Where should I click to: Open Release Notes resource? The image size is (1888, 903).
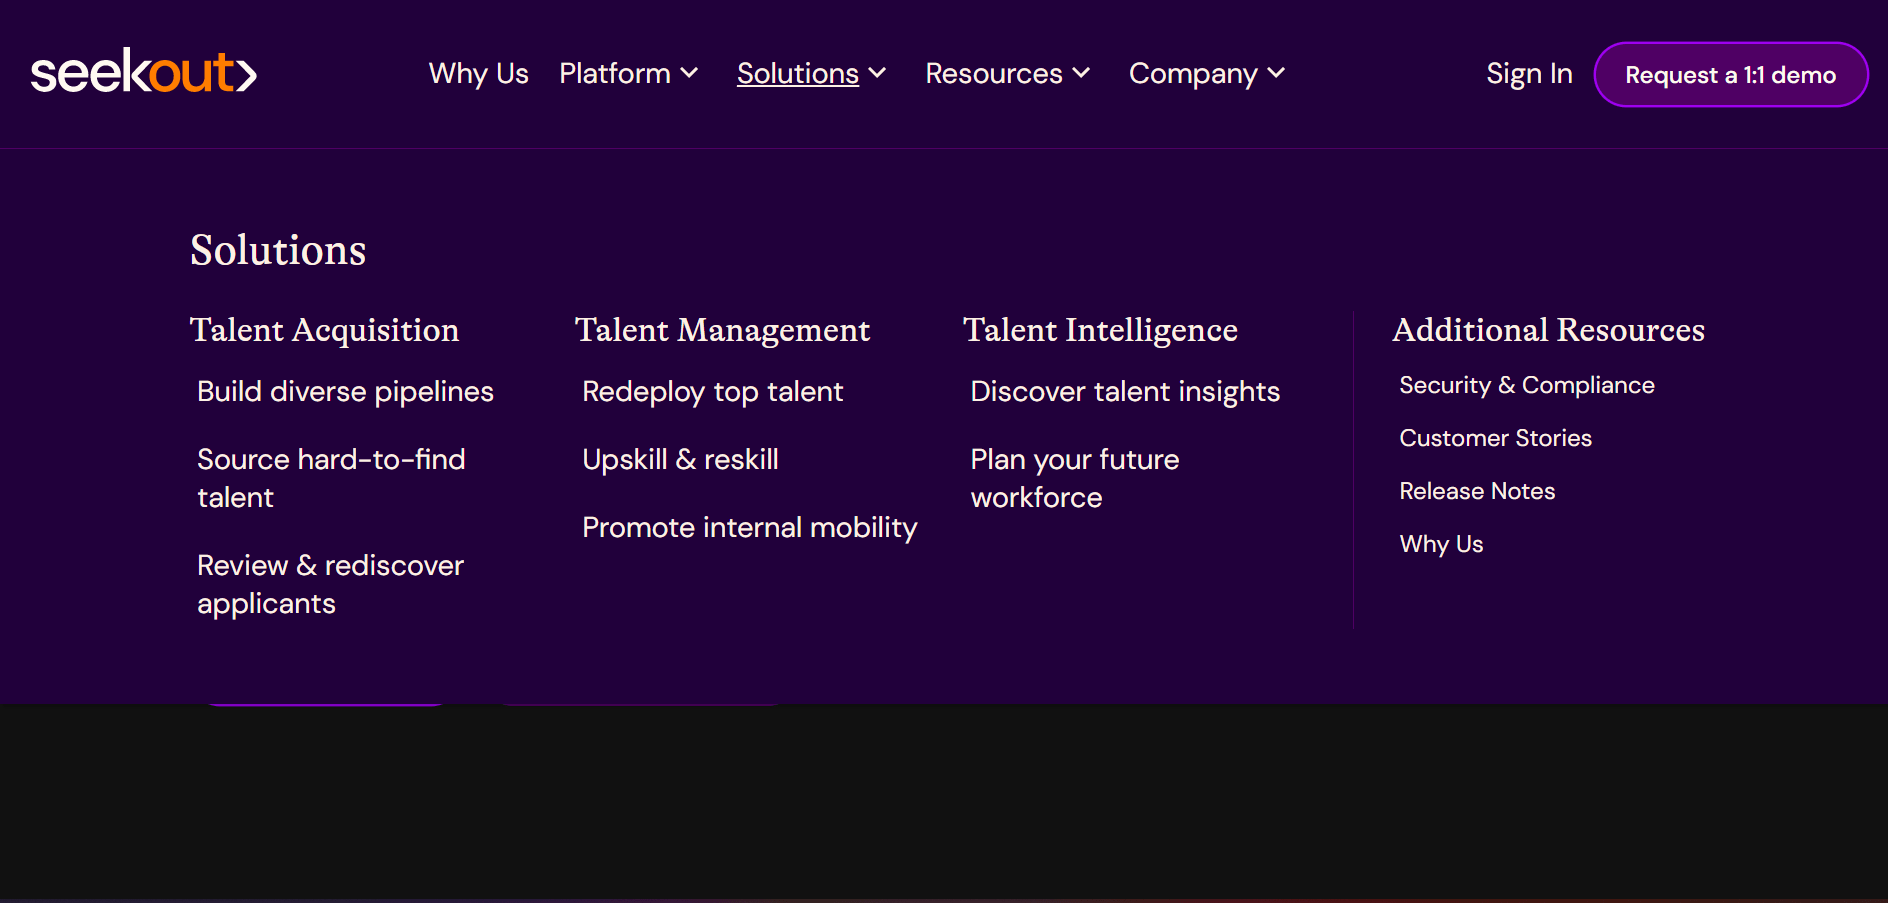(1477, 490)
